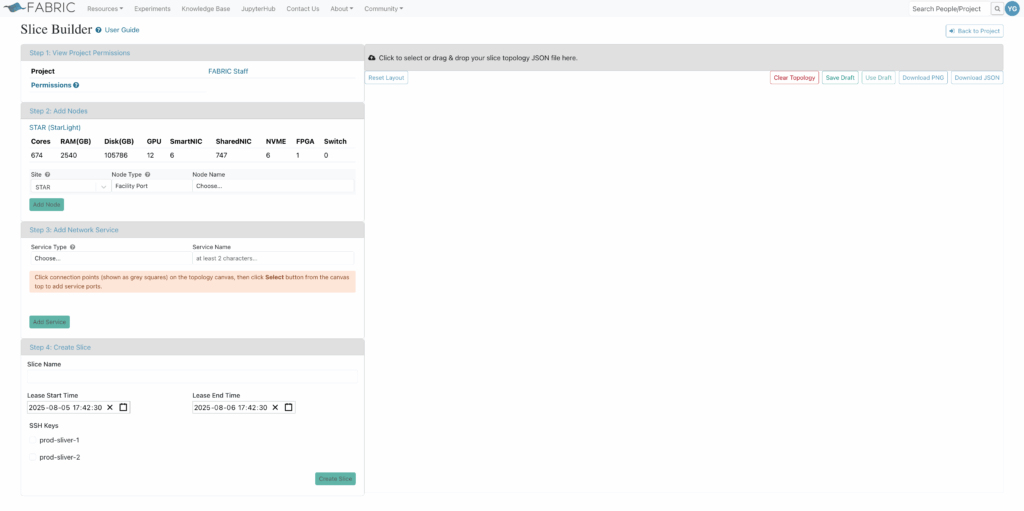Click the Lease Start Time date field
Screen dimensions: 1024x511
[x=78, y=407]
